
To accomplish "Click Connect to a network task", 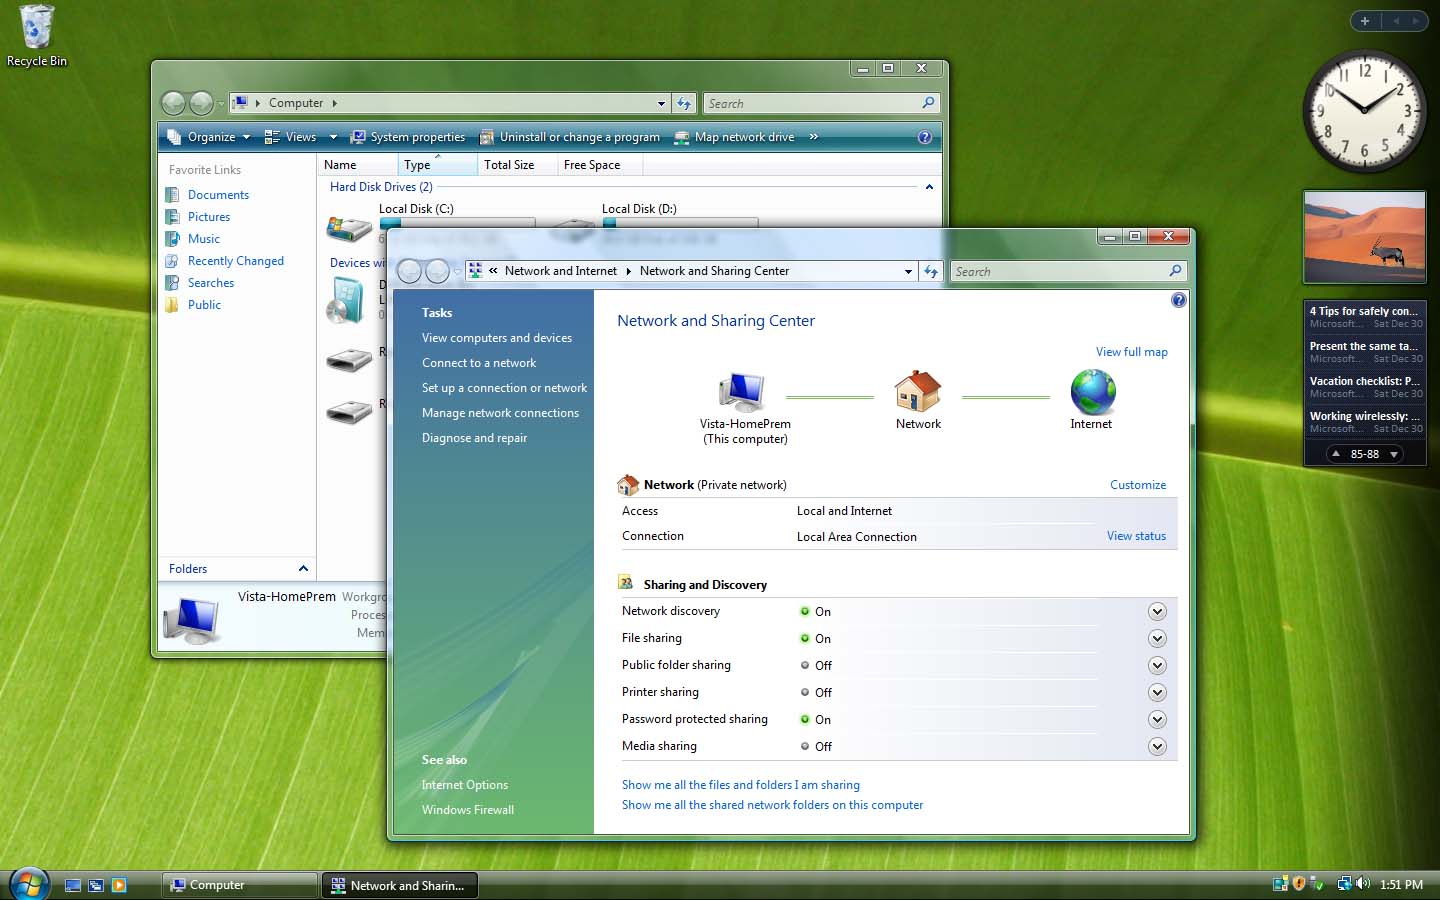I will (x=479, y=363).
